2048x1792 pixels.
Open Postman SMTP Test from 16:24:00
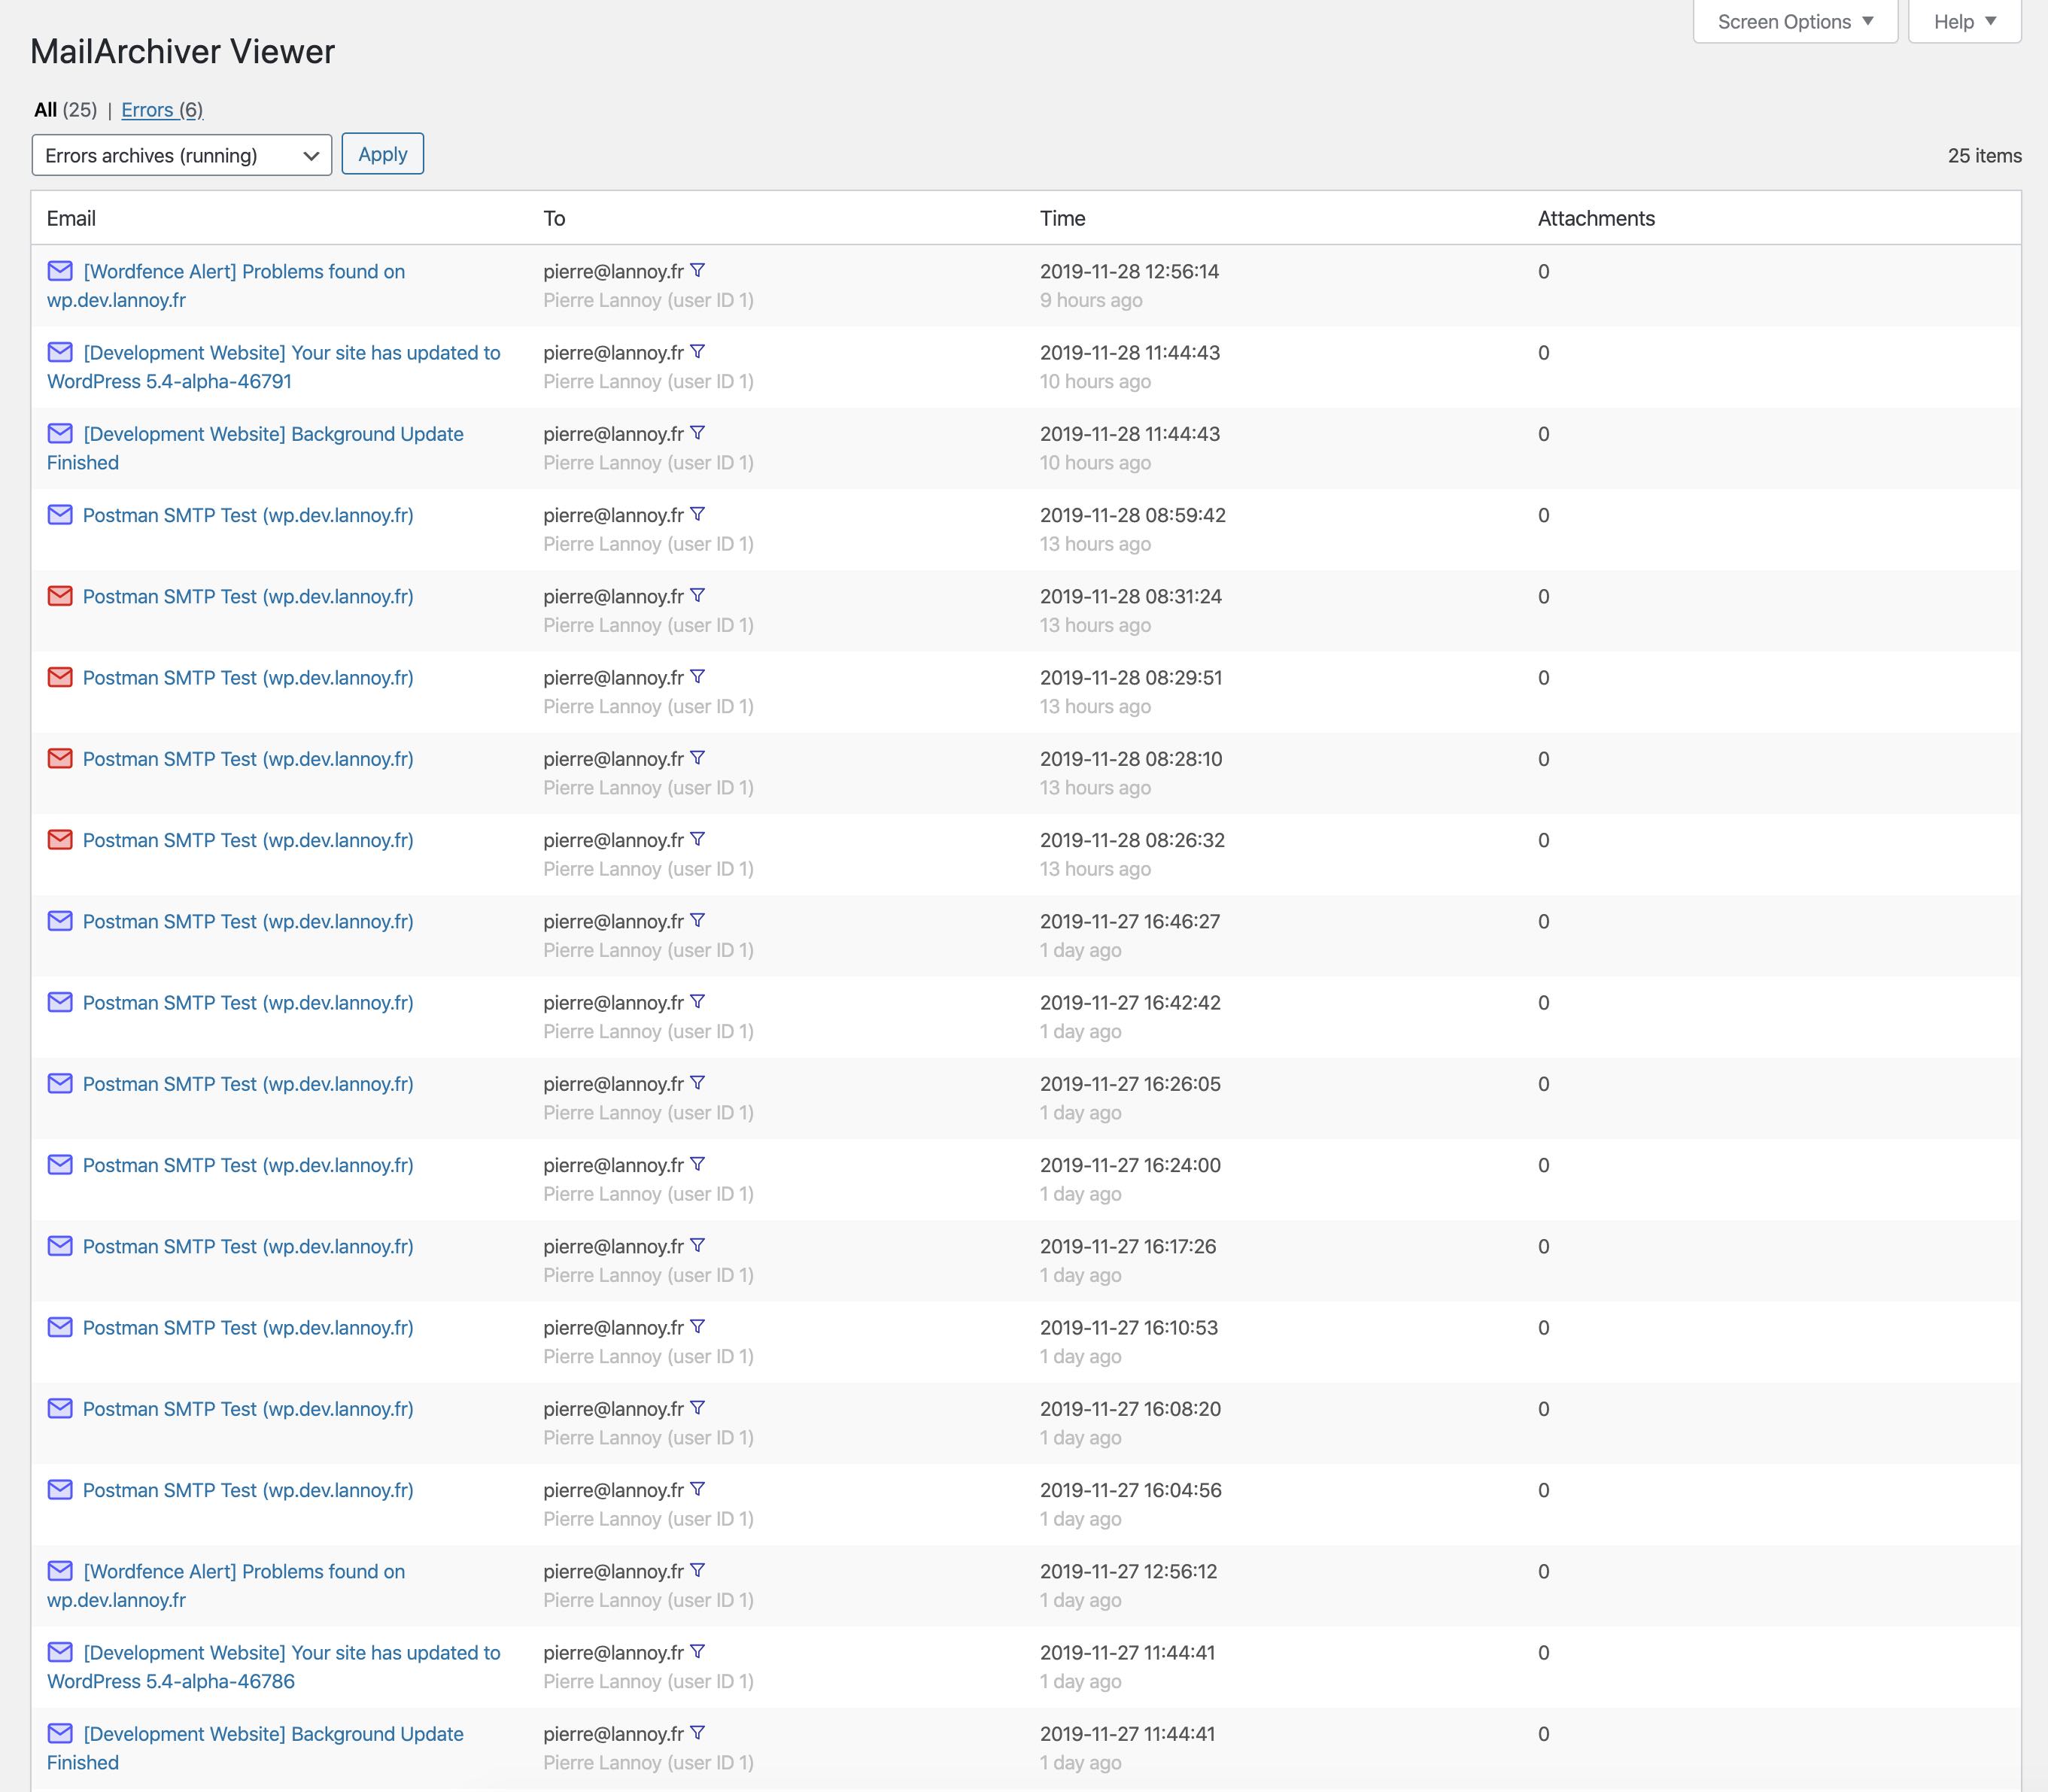tap(248, 1165)
